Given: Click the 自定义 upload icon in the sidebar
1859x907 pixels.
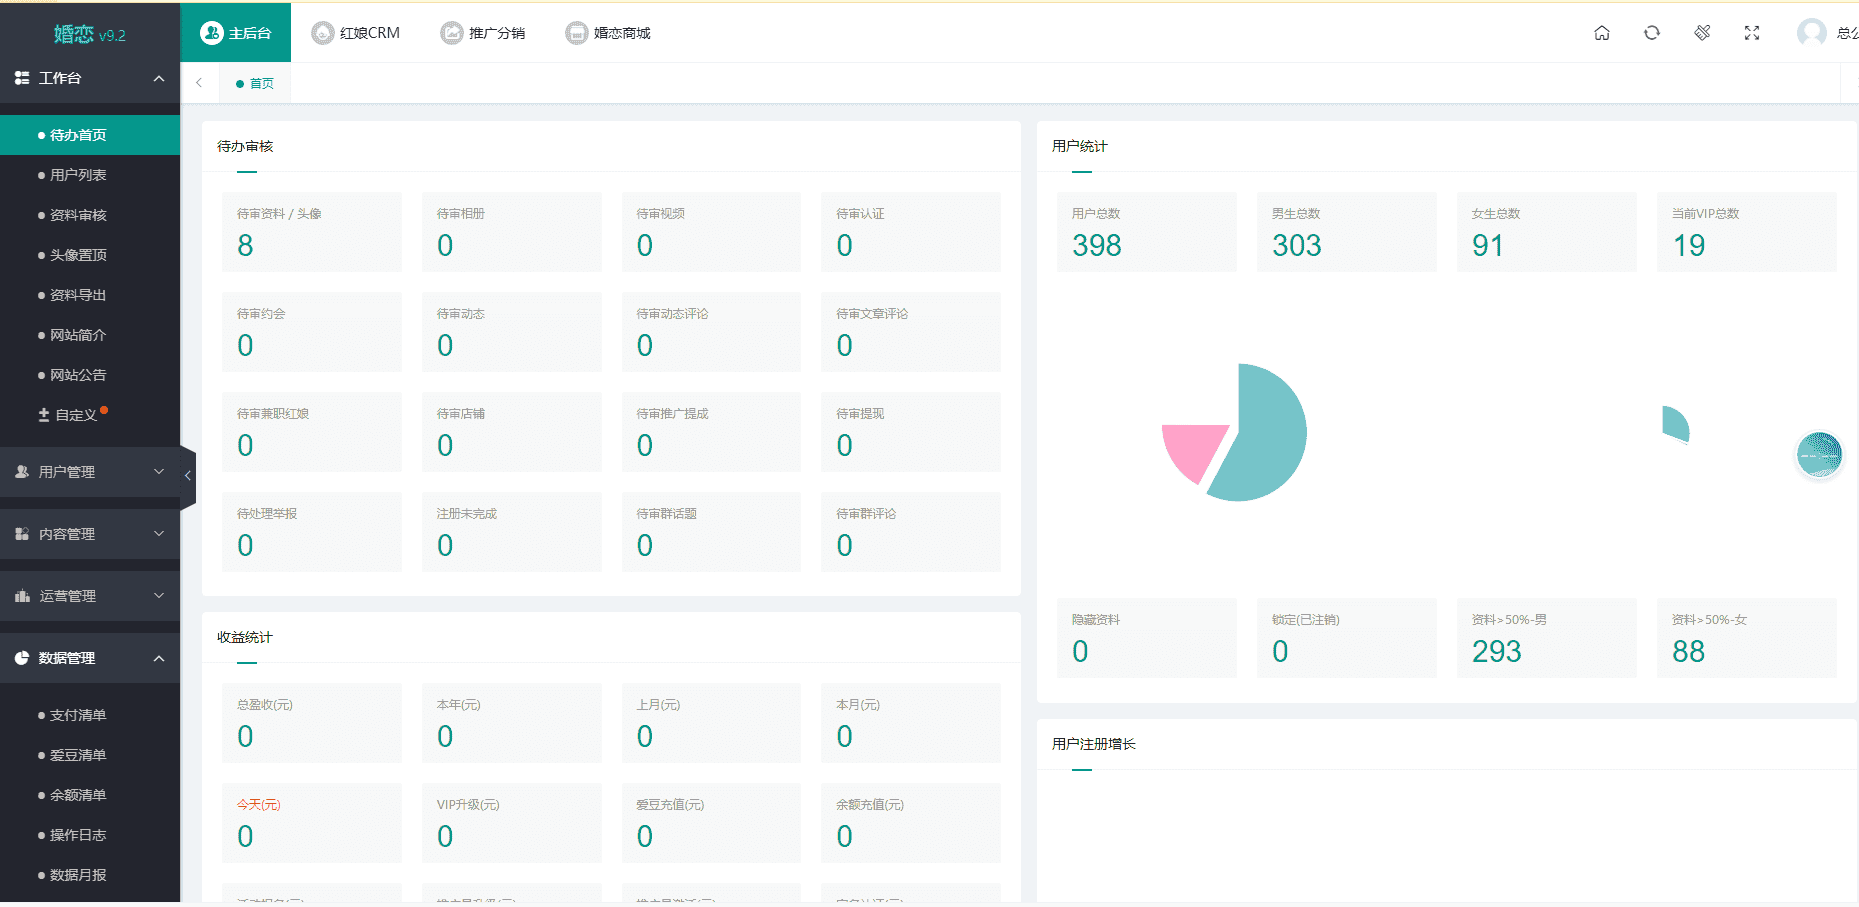Looking at the screenshot, I should coord(44,415).
